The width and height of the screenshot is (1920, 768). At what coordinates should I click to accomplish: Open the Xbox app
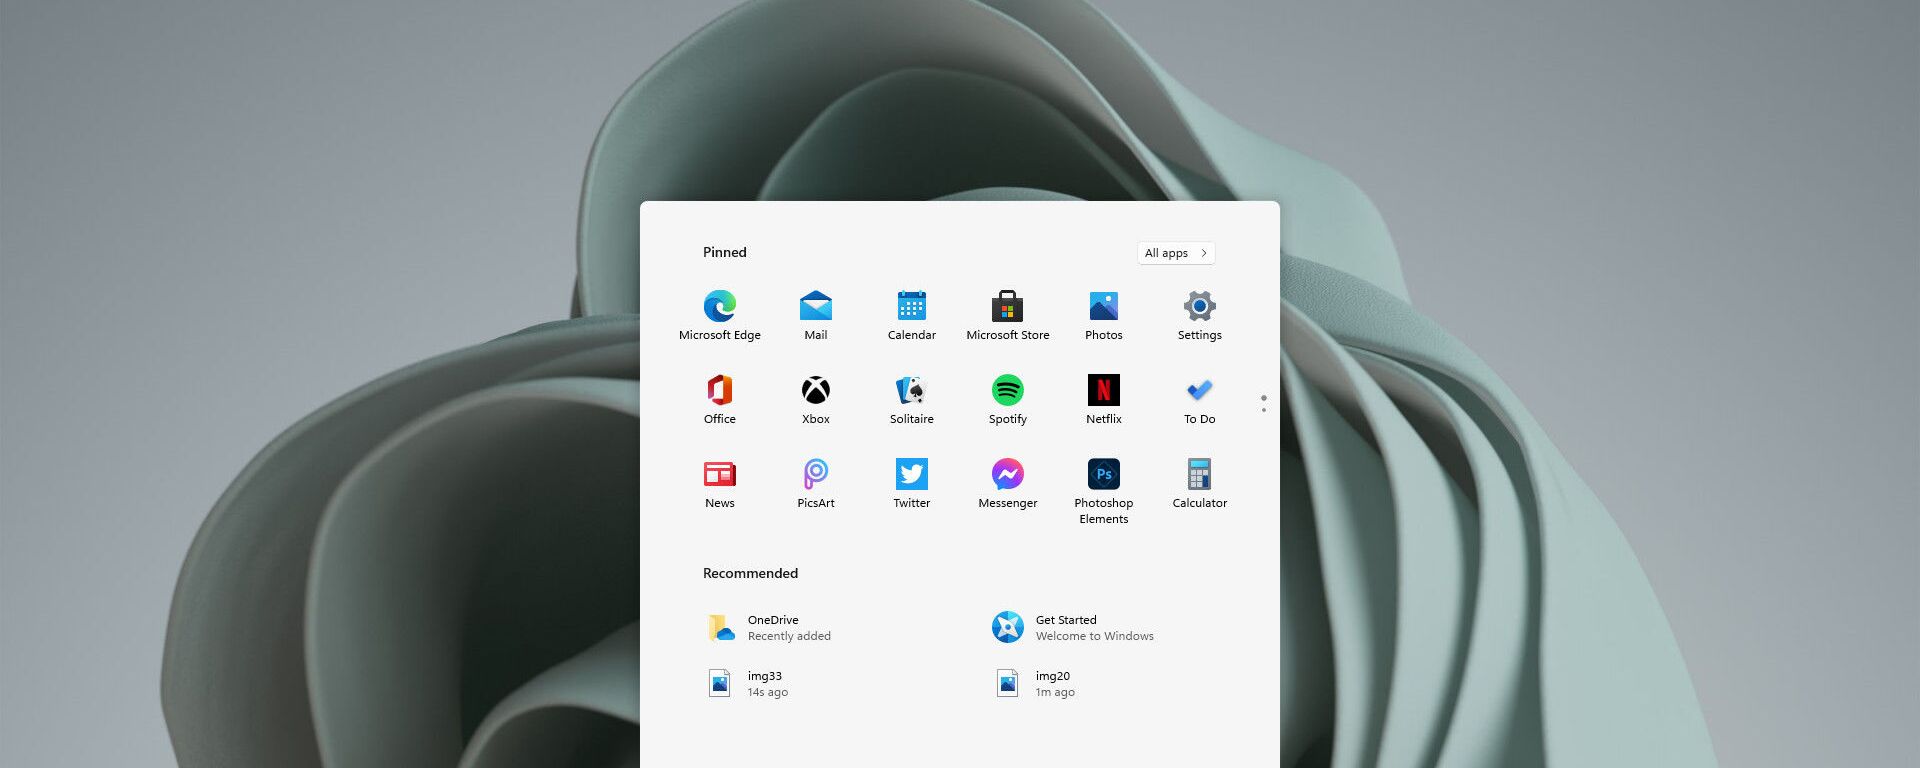click(x=815, y=399)
